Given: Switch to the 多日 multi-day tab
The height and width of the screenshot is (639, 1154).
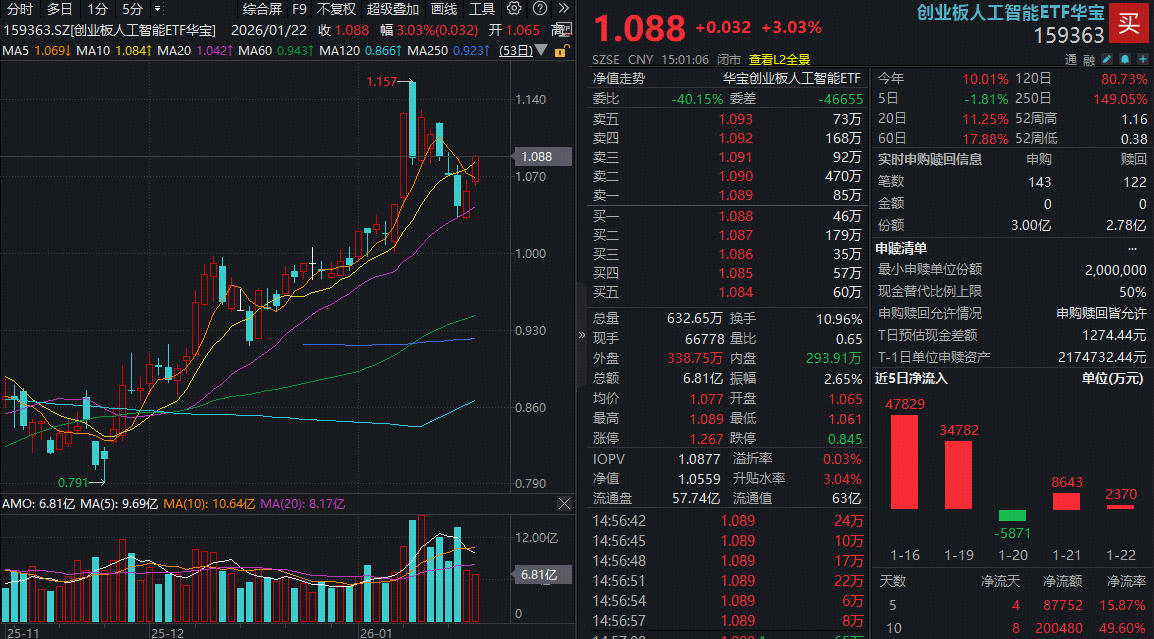Looking at the screenshot, I should coord(57,9).
